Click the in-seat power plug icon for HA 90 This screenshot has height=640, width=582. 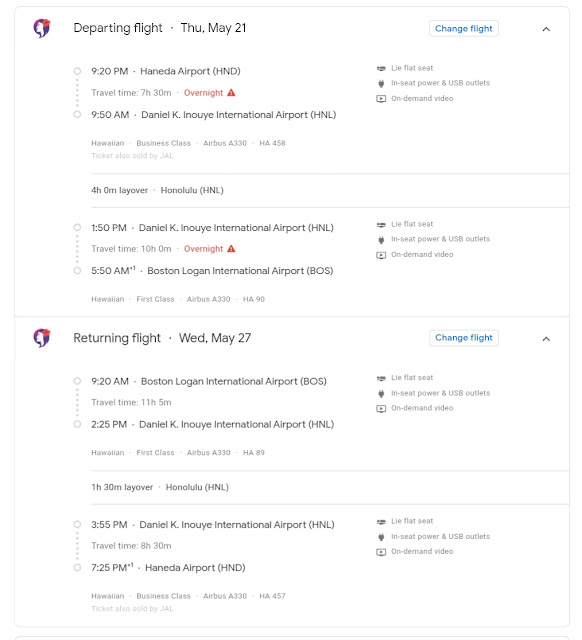pyautogui.click(x=381, y=240)
